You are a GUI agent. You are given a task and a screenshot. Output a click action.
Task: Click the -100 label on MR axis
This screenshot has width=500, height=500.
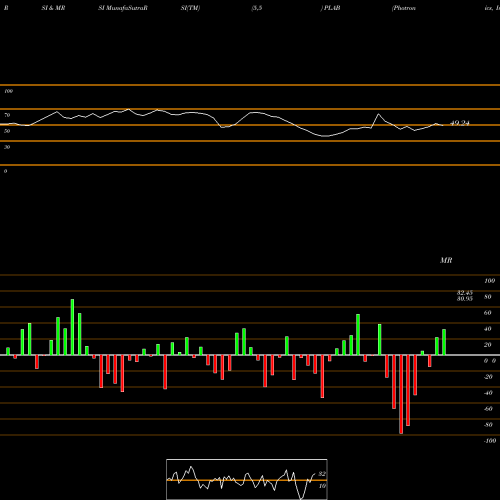490,441
